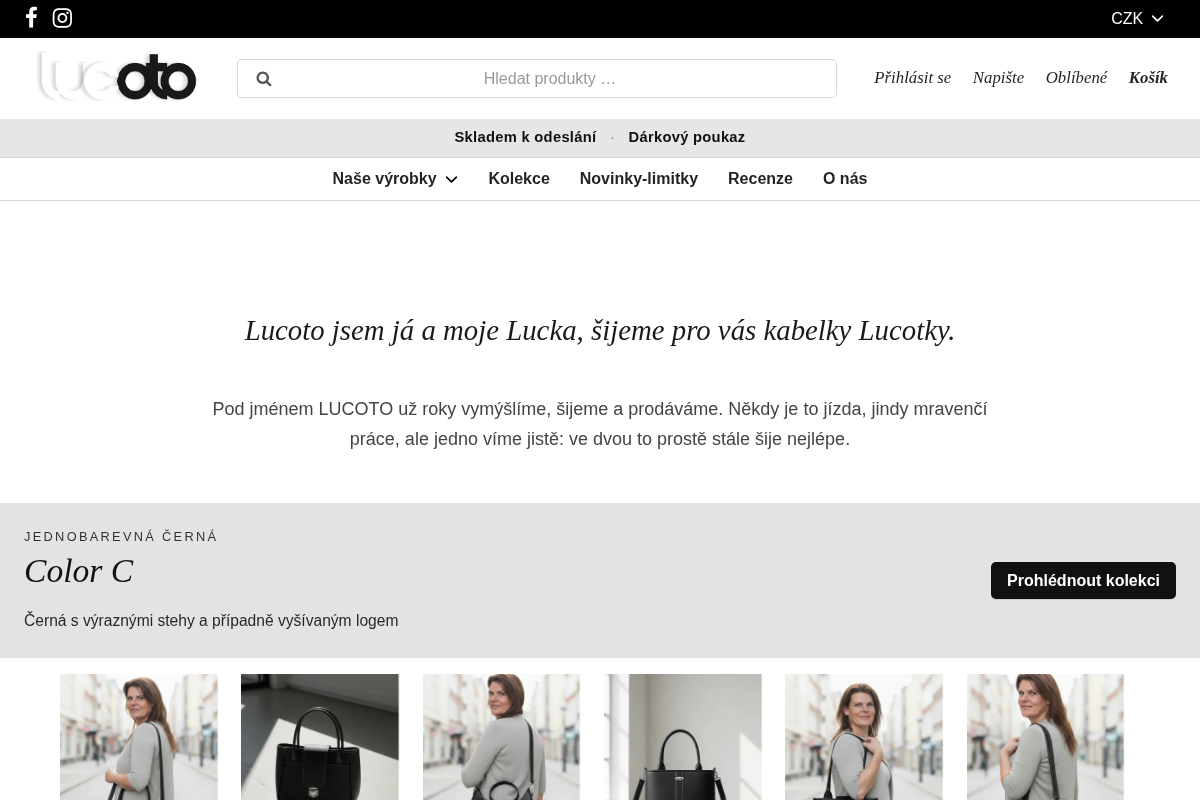Expand the Naše výrobky menu

coord(395,179)
